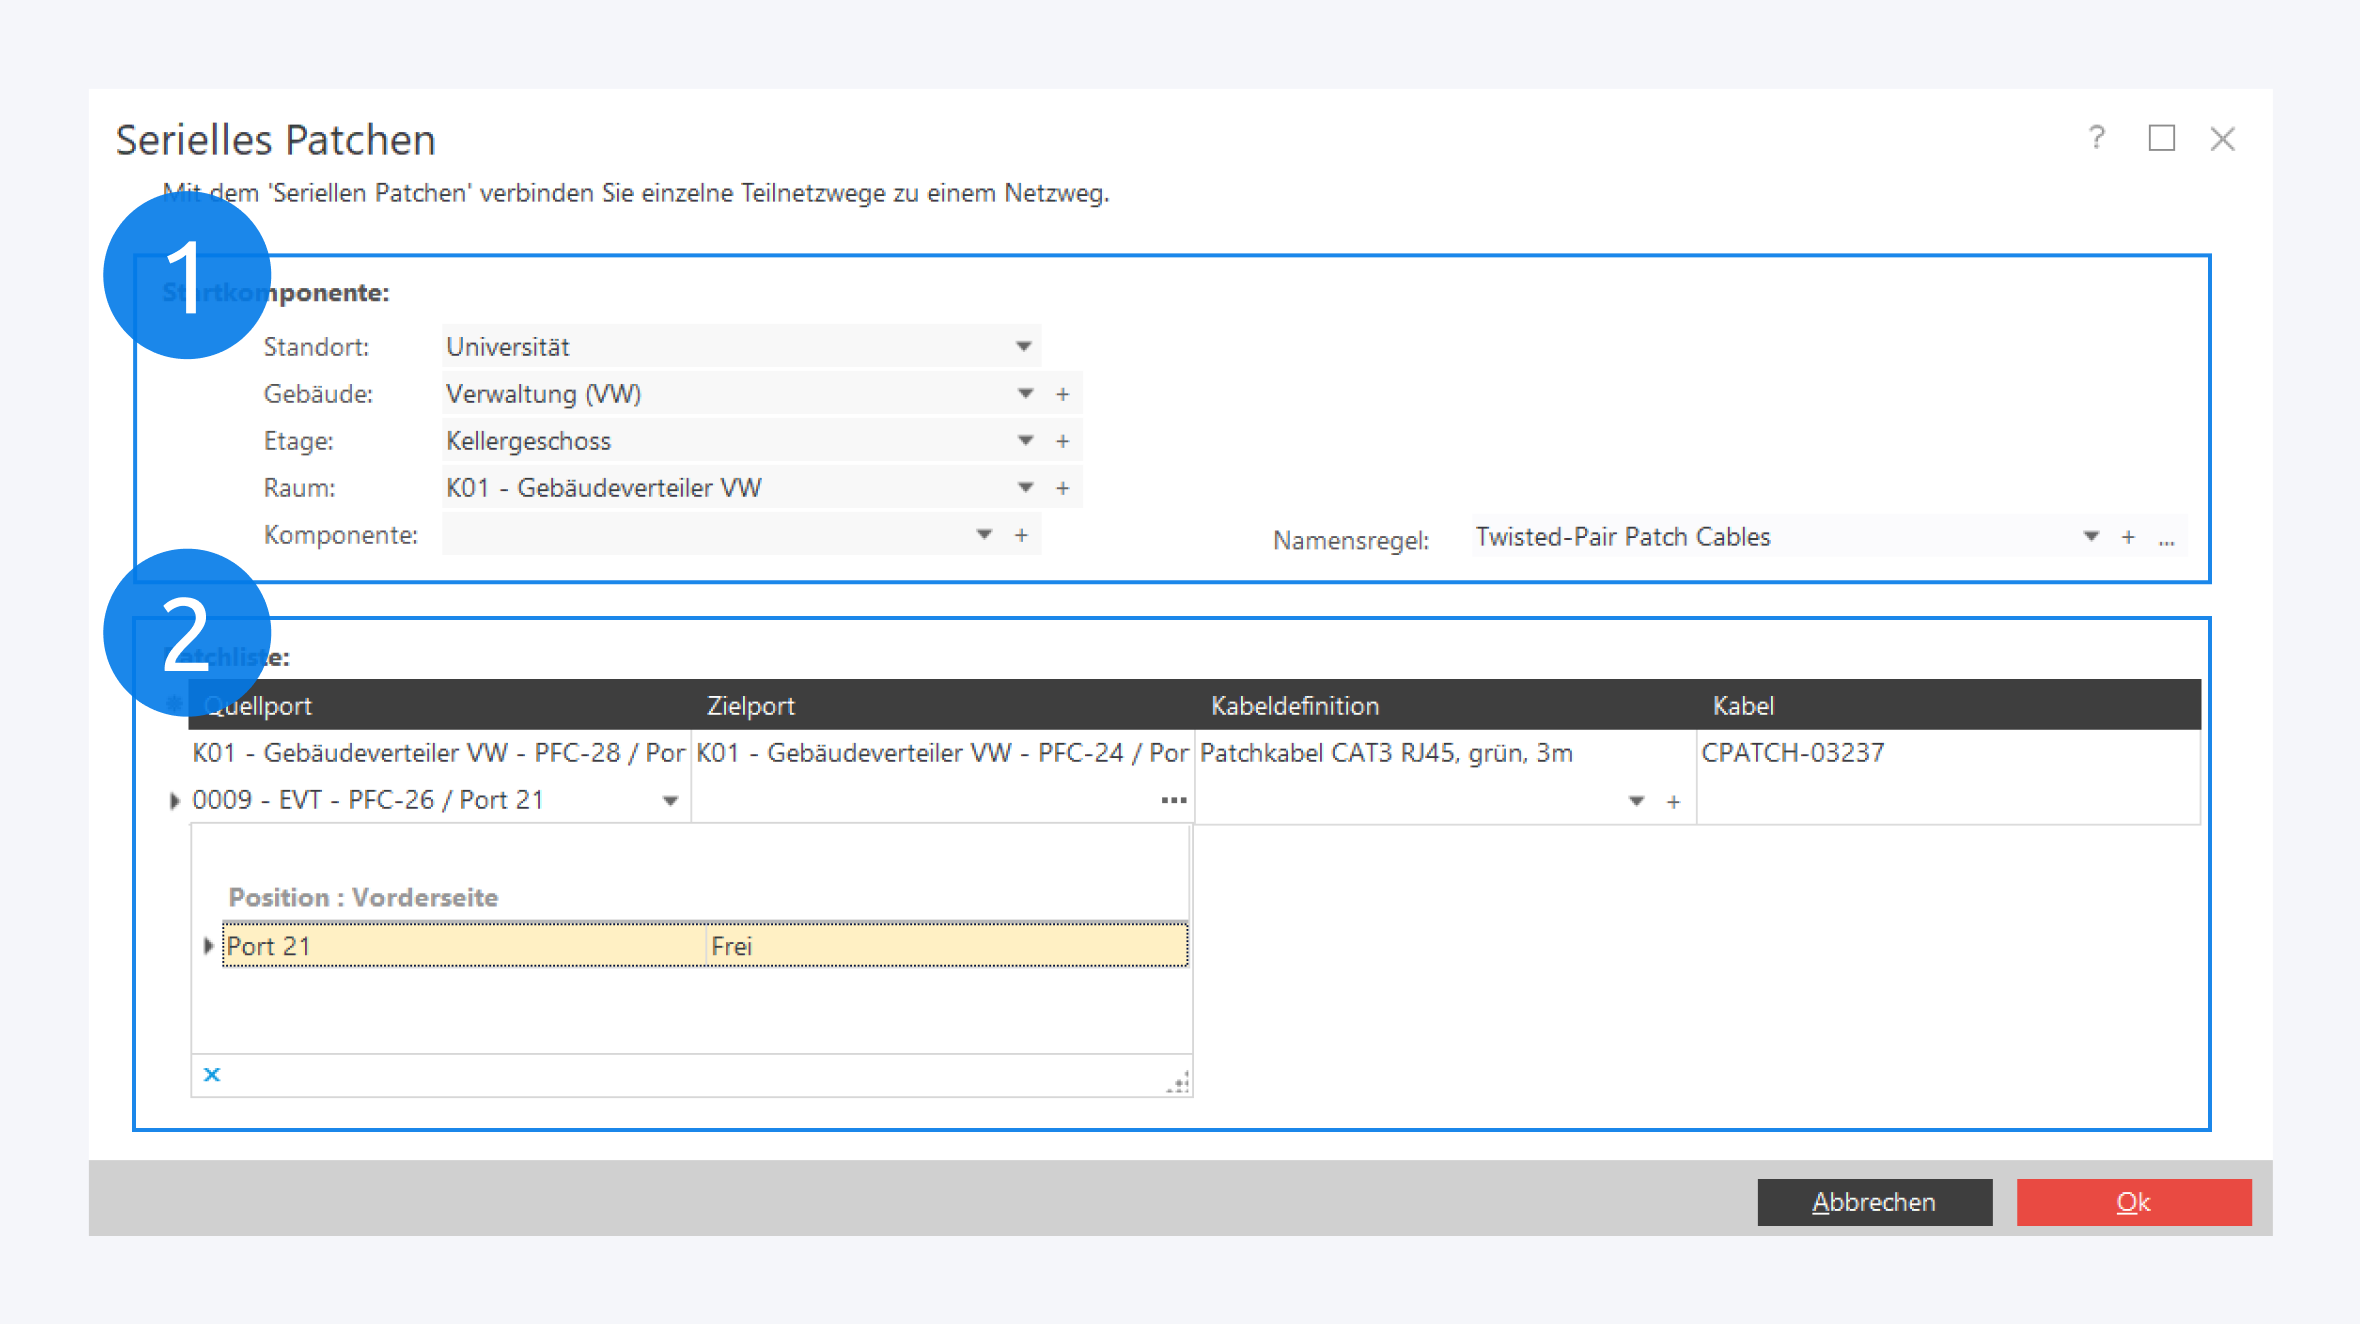Screen dimensions: 2360x1324
Task: Close the port popup with blue X
Action: pyautogui.click(x=212, y=1074)
